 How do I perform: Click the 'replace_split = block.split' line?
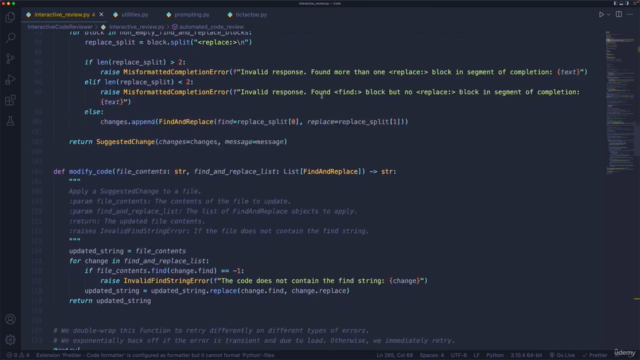pos(168,42)
